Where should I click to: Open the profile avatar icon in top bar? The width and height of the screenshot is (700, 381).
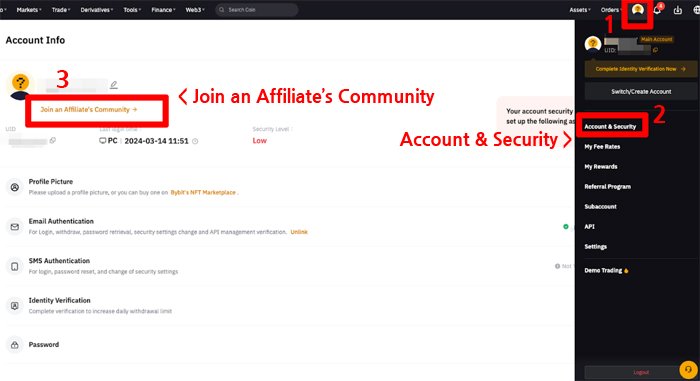coord(638,9)
